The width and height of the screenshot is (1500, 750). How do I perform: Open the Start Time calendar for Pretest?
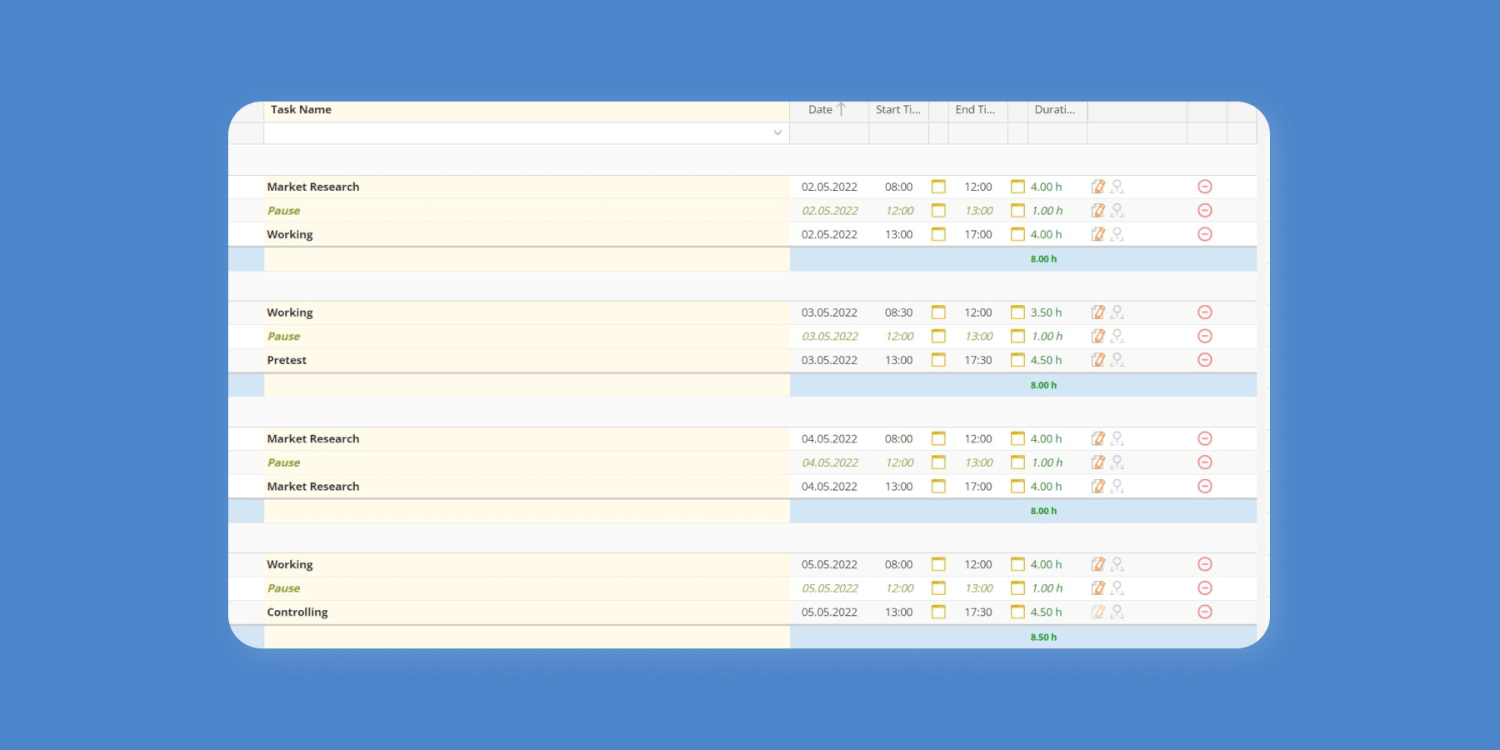pos(938,359)
